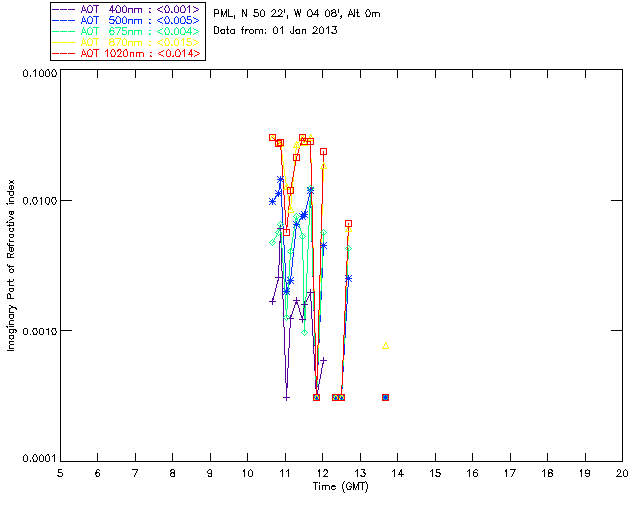
Task: Click the AOT 675nm legend entry
Action: 126,31
